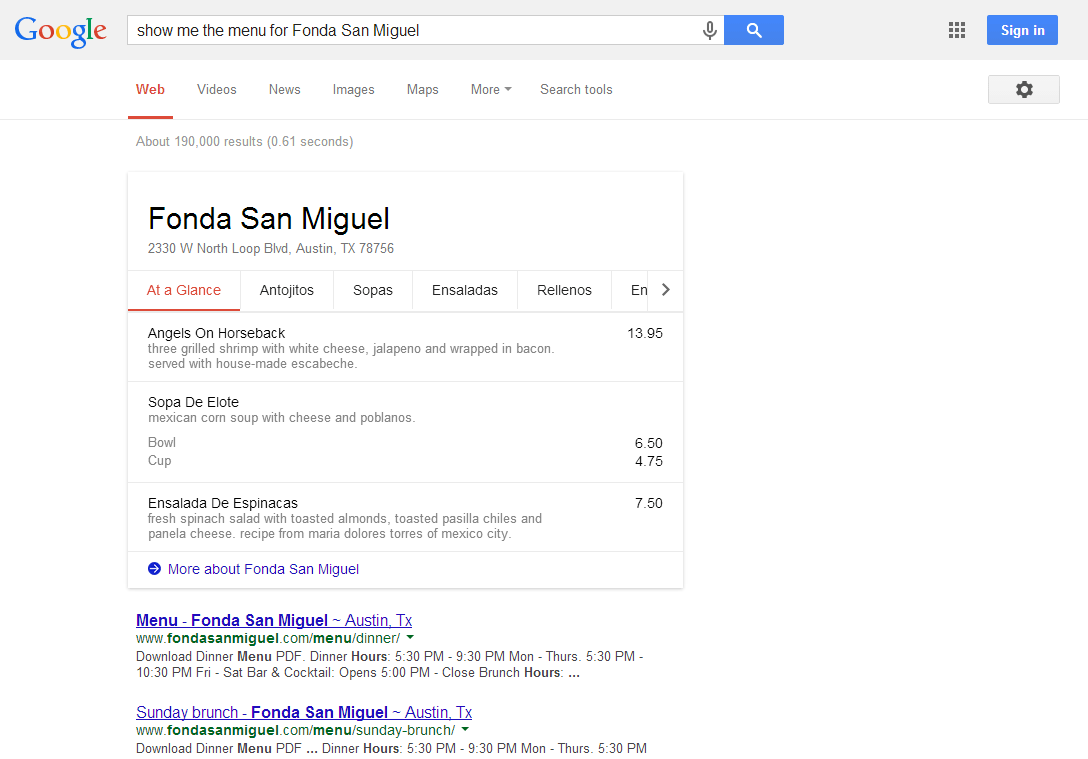Click the blue search magnifier button
The image size is (1088, 759).
click(754, 30)
